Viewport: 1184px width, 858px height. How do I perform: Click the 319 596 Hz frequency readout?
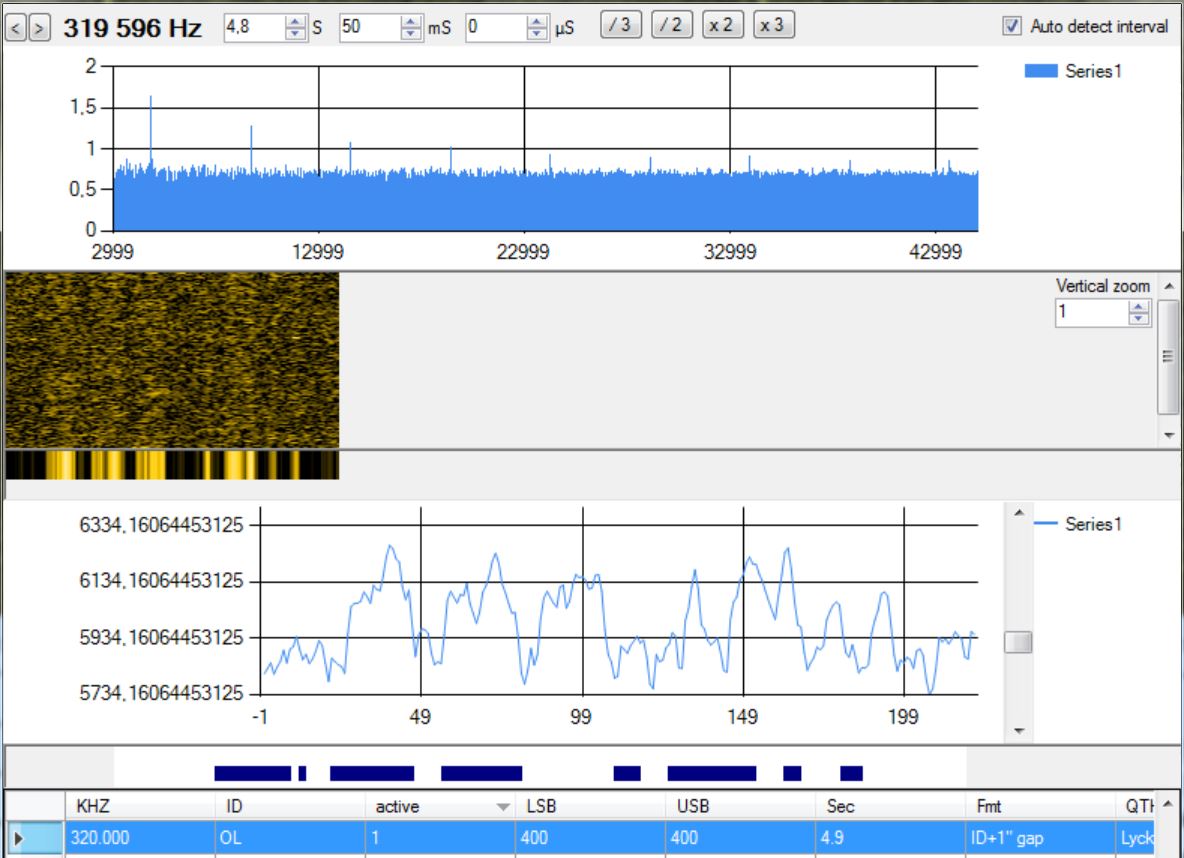click(x=132, y=29)
